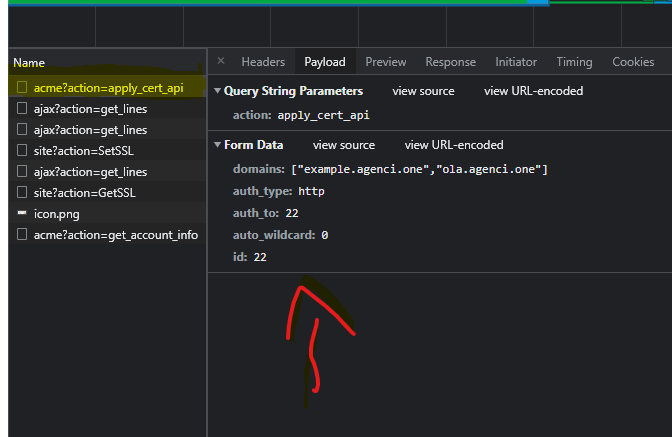
Task: Open the Initiator tab
Action: (x=516, y=62)
